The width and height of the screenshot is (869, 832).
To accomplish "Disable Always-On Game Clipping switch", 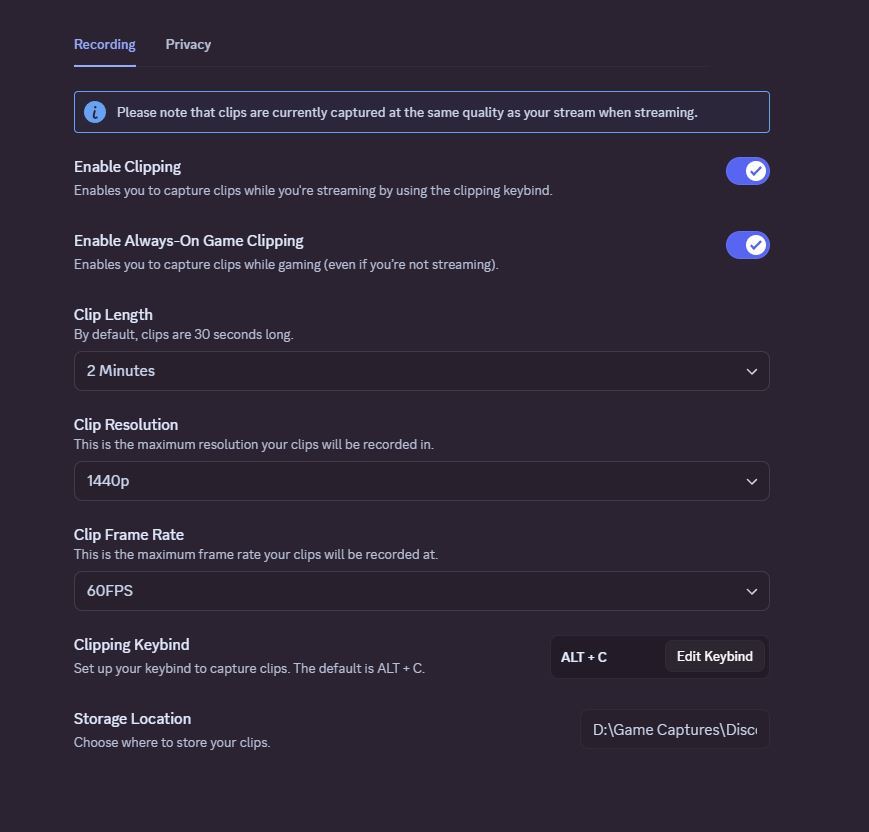I will pyautogui.click(x=747, y=245).
